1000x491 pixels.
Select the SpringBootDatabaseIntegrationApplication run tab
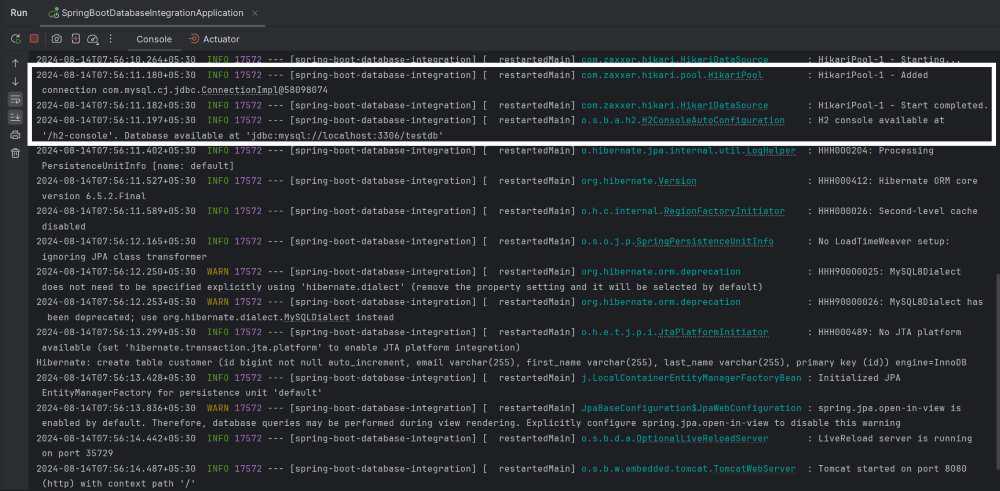pos(146,13)
